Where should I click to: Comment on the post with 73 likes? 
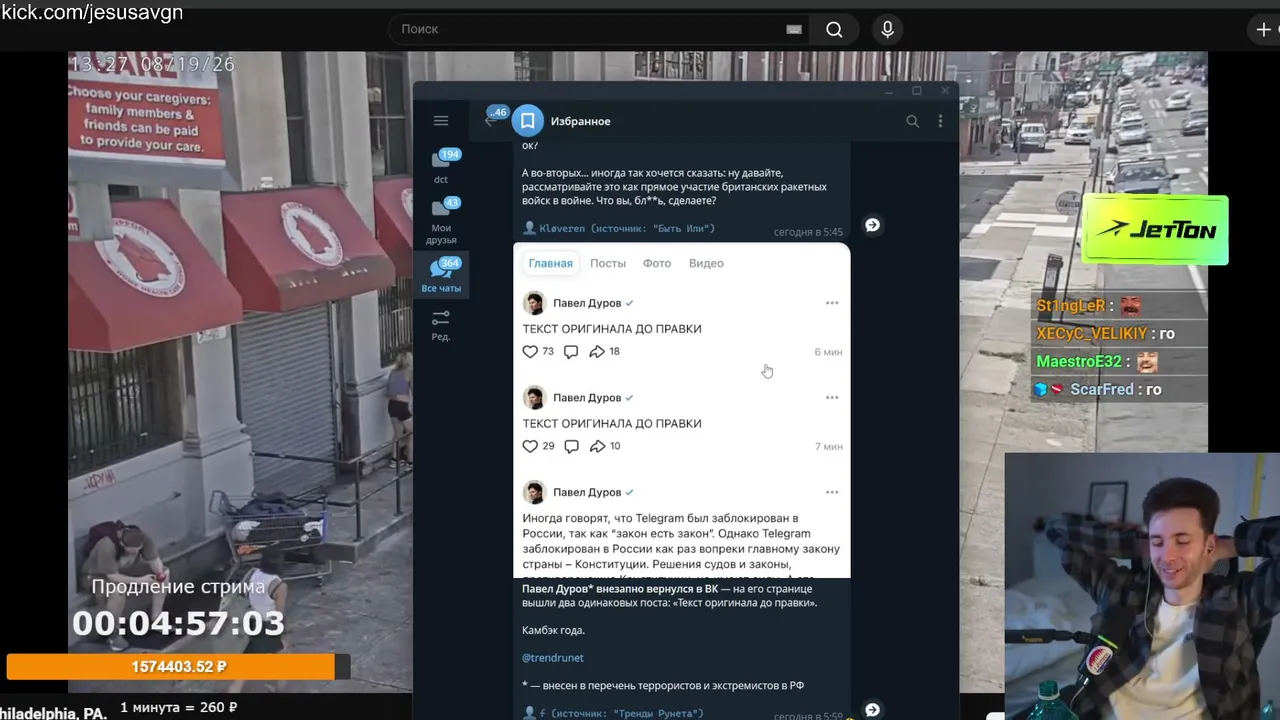(x=571, y=351)
